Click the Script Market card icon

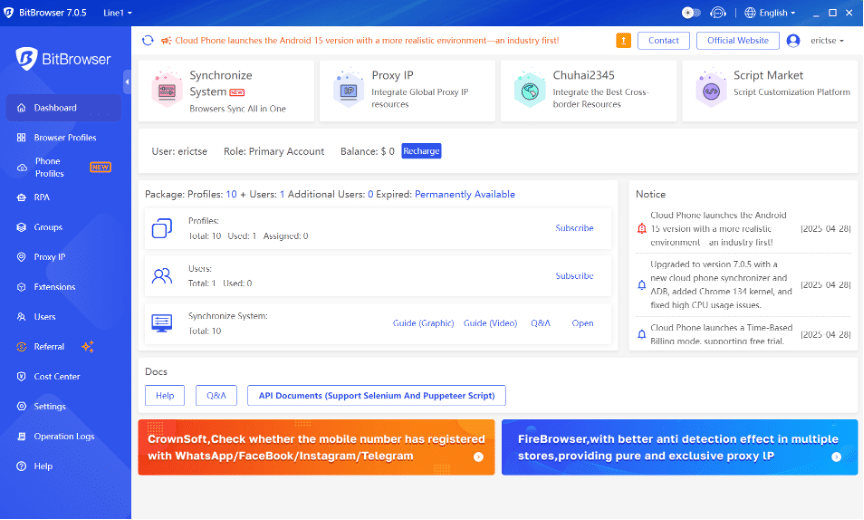[711, 88]
